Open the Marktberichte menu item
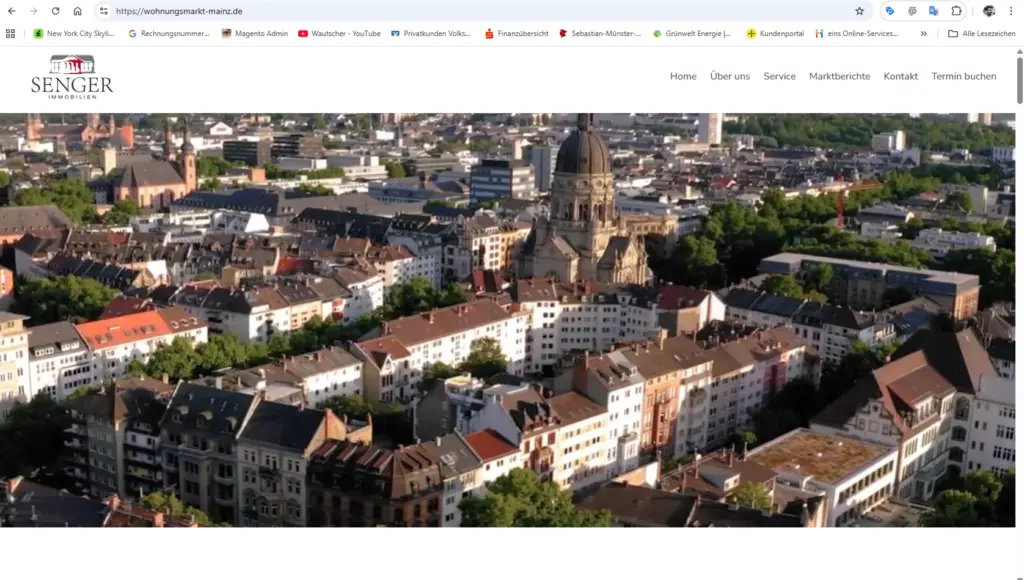Viewport: 1024px width, 580px height. click(839, 76)
